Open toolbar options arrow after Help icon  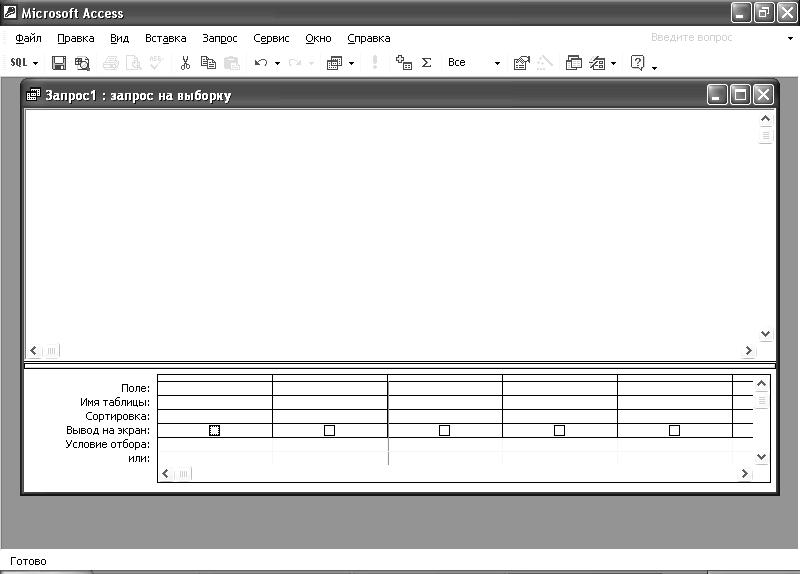(x=654, y=67)
